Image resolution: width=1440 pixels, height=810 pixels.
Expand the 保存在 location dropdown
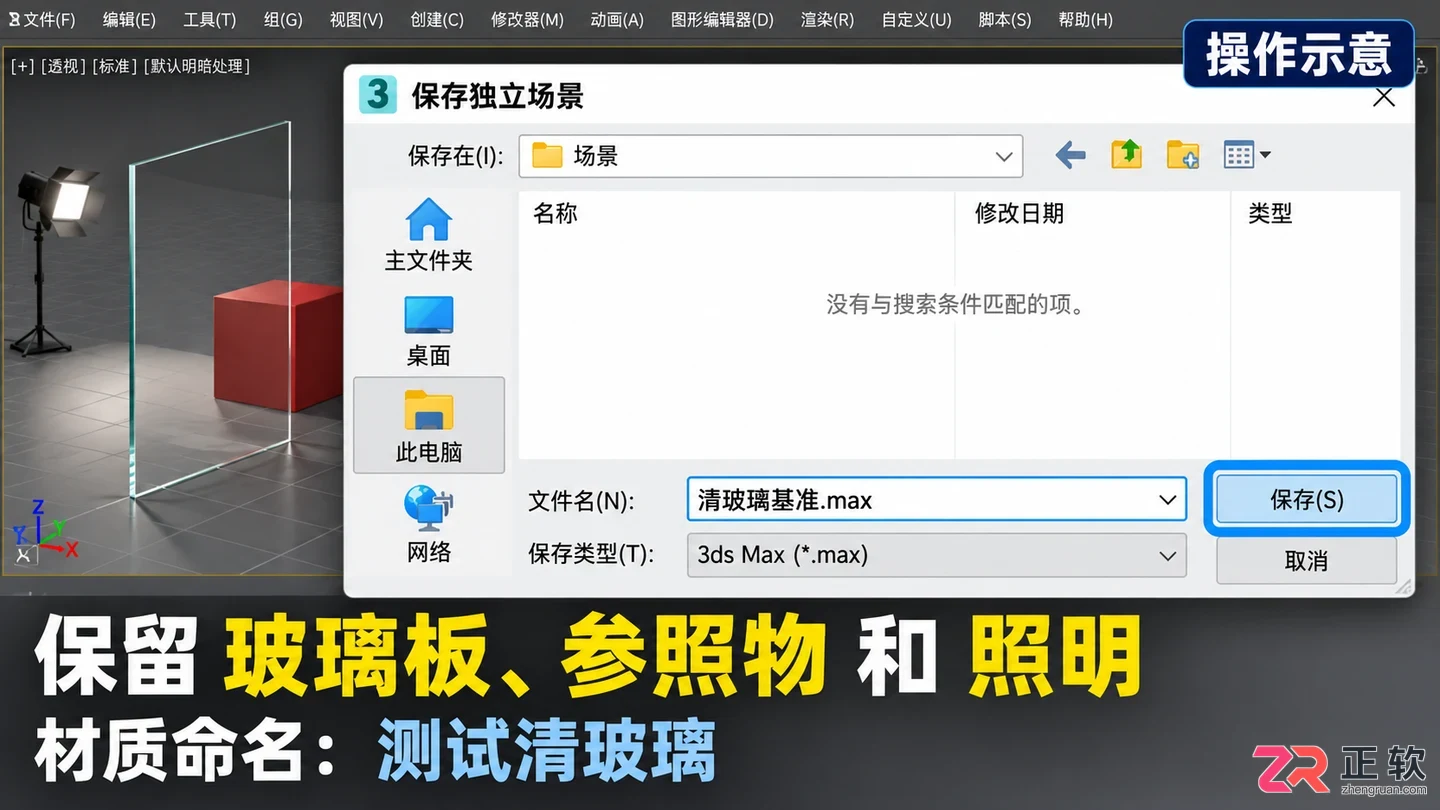click(x=1004, y=156)
